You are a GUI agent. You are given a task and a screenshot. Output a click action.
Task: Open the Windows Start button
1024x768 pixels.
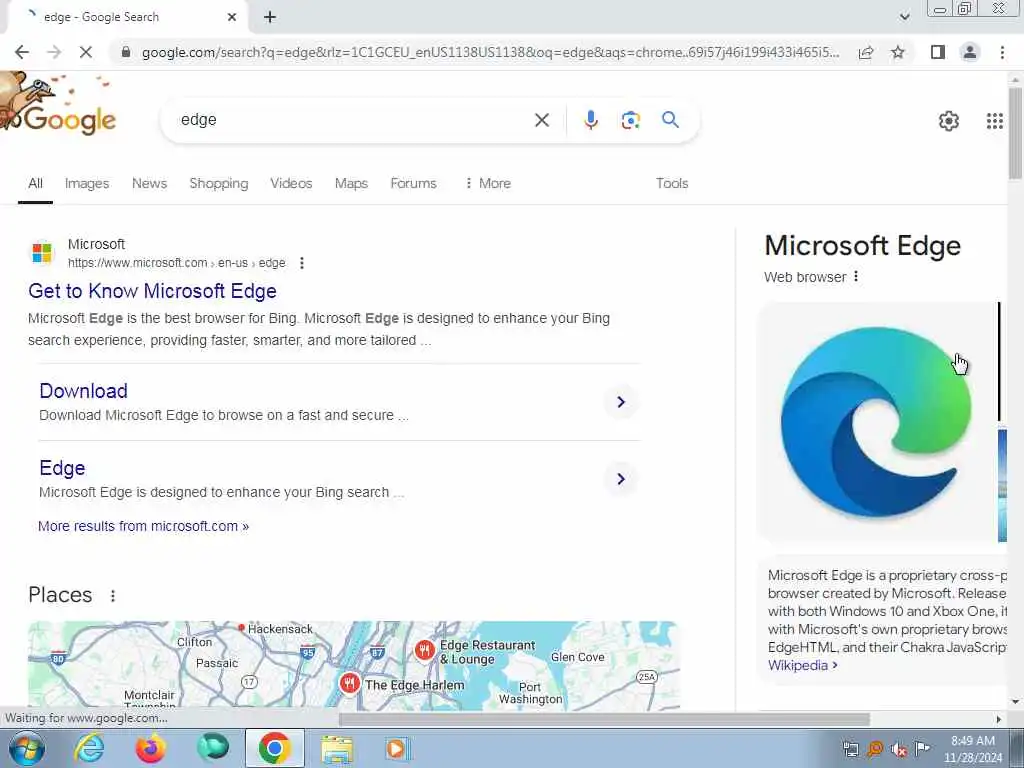click(26, 748)
